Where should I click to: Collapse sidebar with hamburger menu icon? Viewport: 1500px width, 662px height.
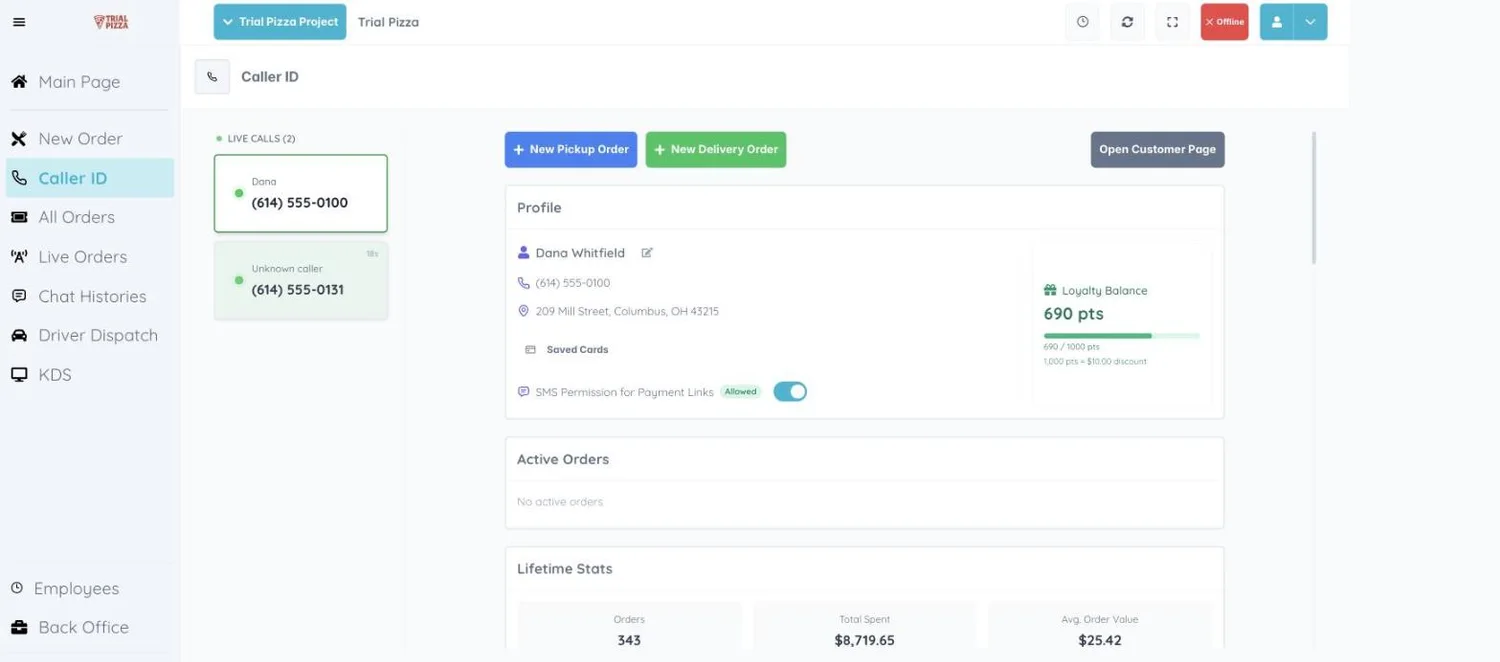19,22
